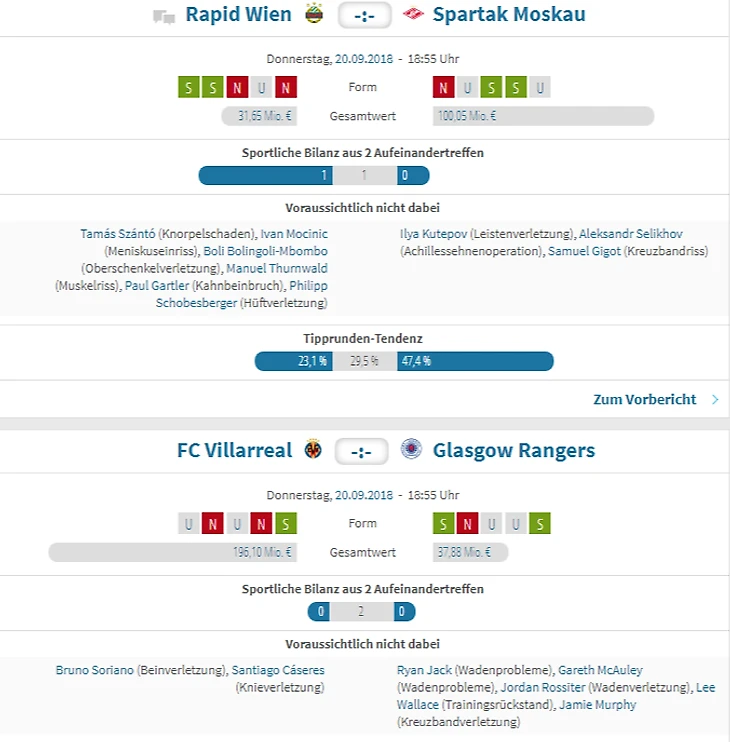This screenshot has height=742, width=730.
Task: Click Villarreal's last green S form box
Action: pos(286,523)
